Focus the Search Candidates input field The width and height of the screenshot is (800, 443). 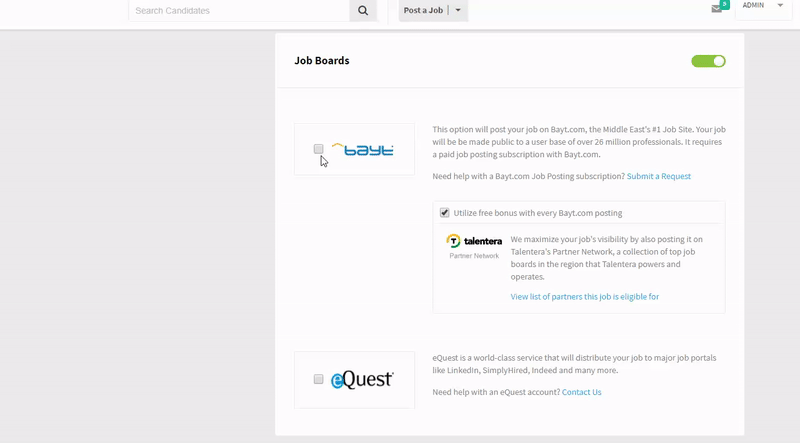[239, 11]
